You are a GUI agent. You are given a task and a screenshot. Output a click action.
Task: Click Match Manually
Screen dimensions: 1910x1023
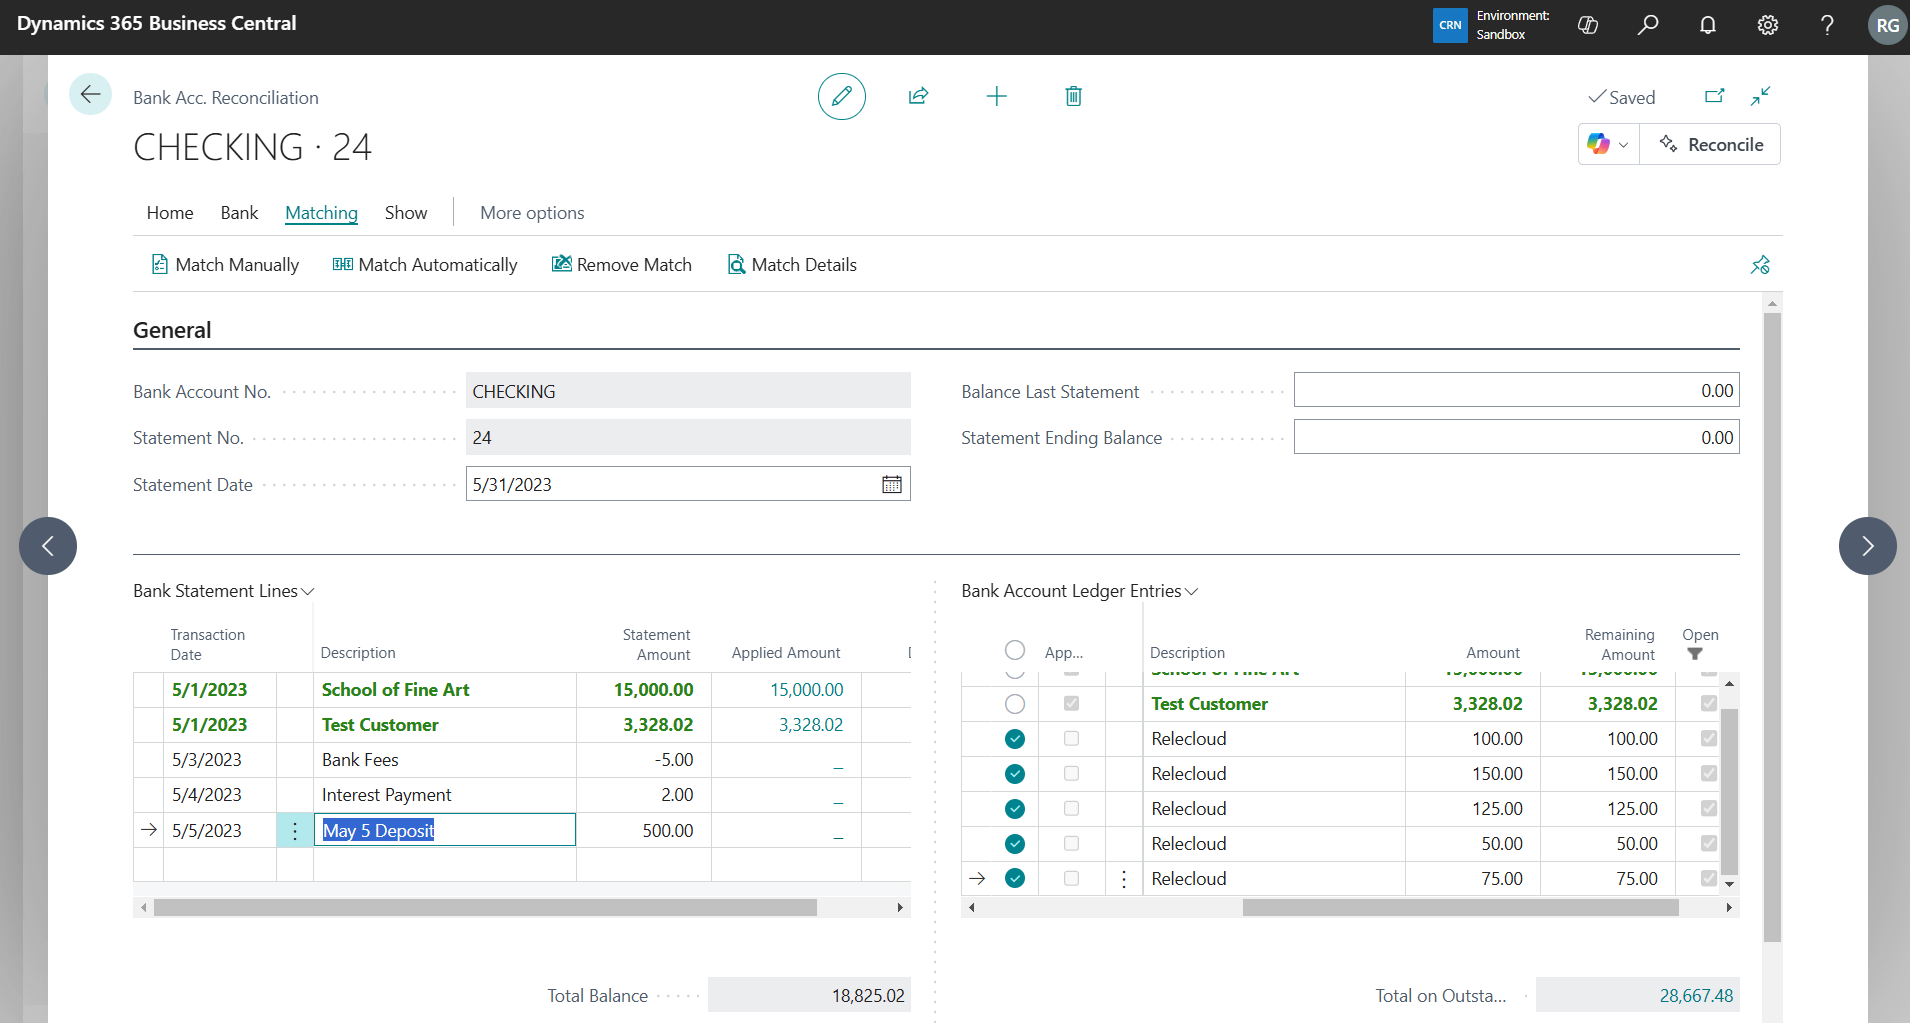click(225, 265)
